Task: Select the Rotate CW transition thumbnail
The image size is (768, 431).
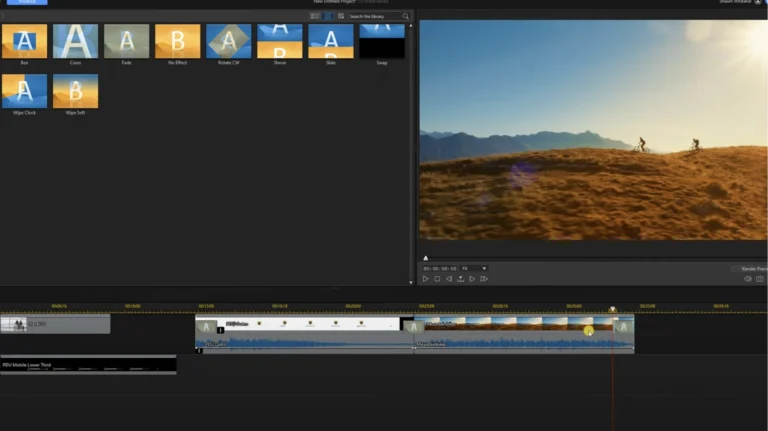Action: point(229,41)
